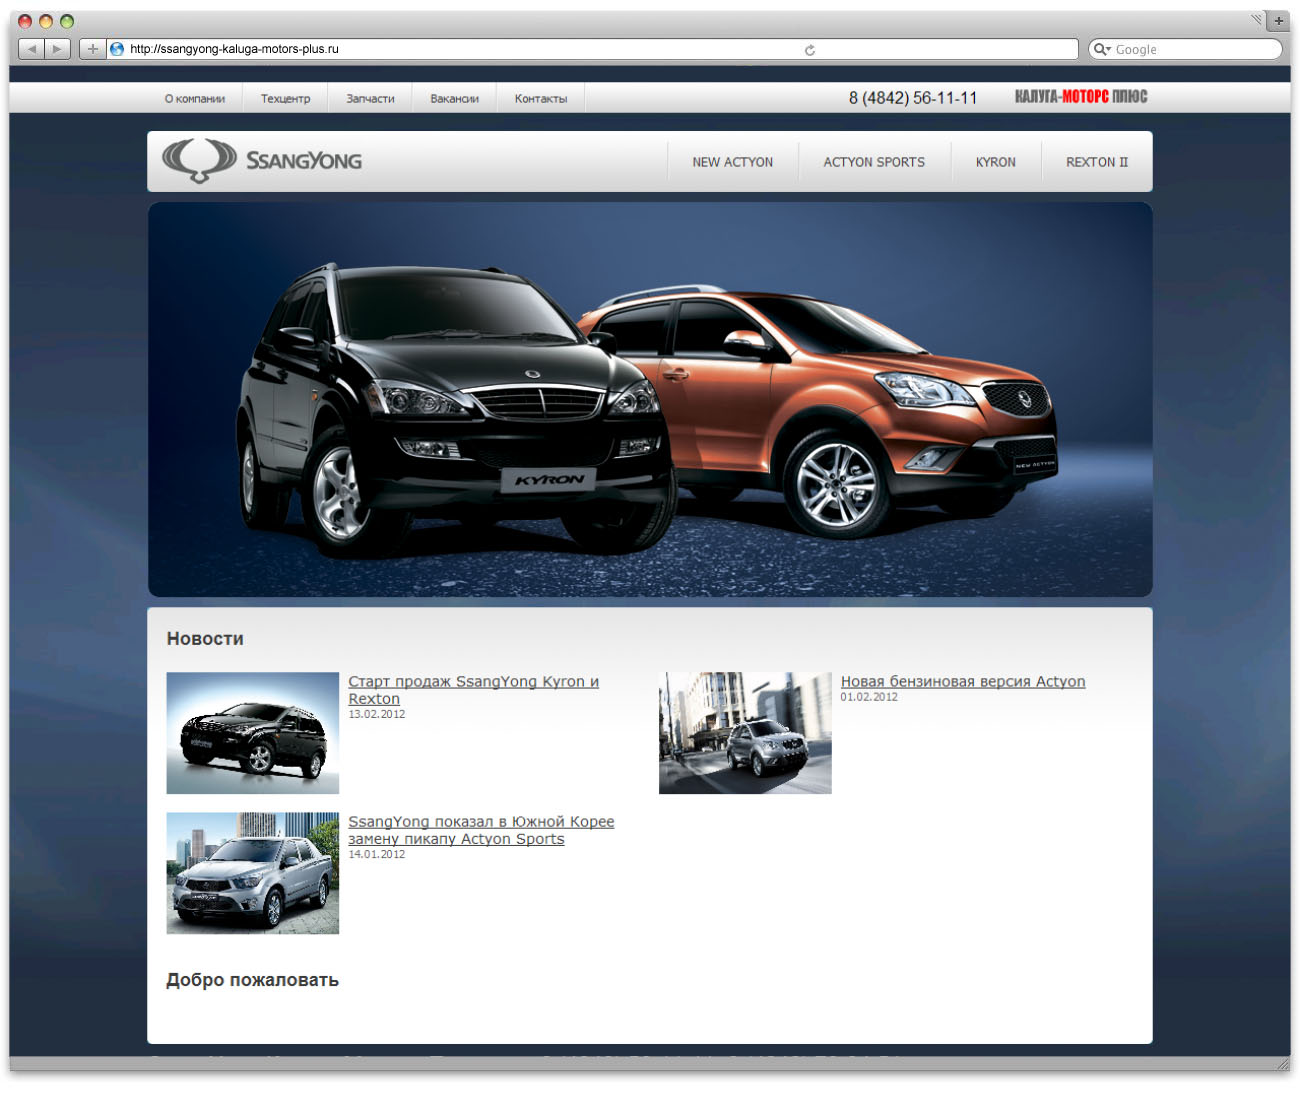Open a new tab with plus button
Screen dimensions: 1300x1118
coord(1278,20)
